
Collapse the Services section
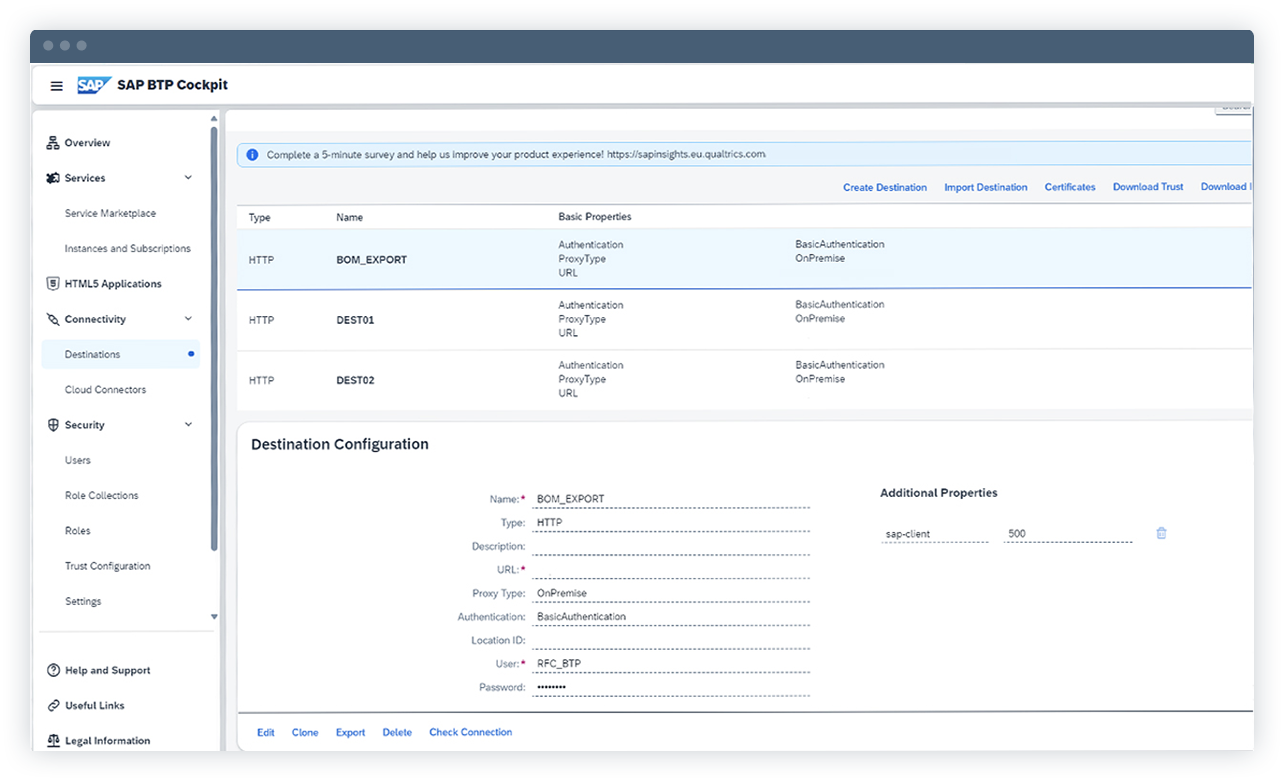pos(188,177)
